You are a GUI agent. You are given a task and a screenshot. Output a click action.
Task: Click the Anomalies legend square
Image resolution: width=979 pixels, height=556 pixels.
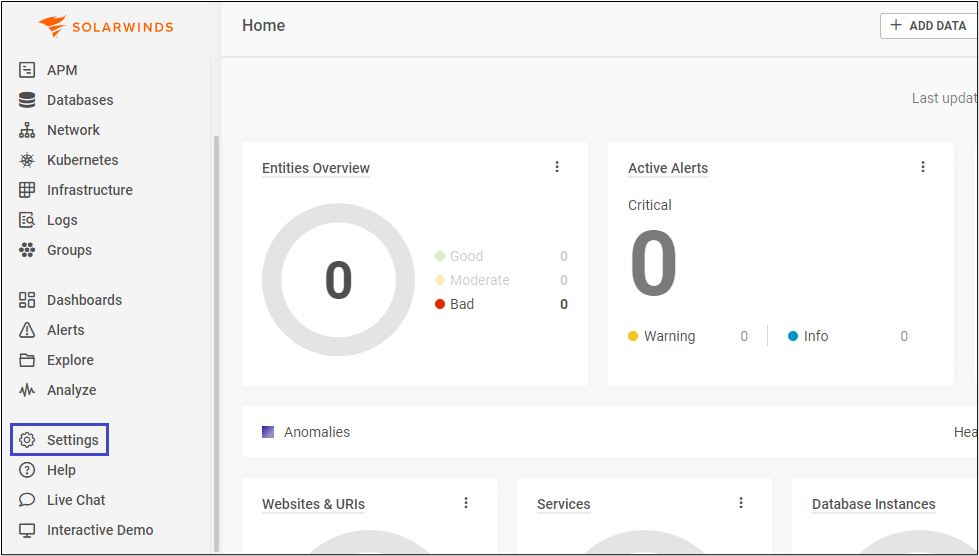[268, 432]
